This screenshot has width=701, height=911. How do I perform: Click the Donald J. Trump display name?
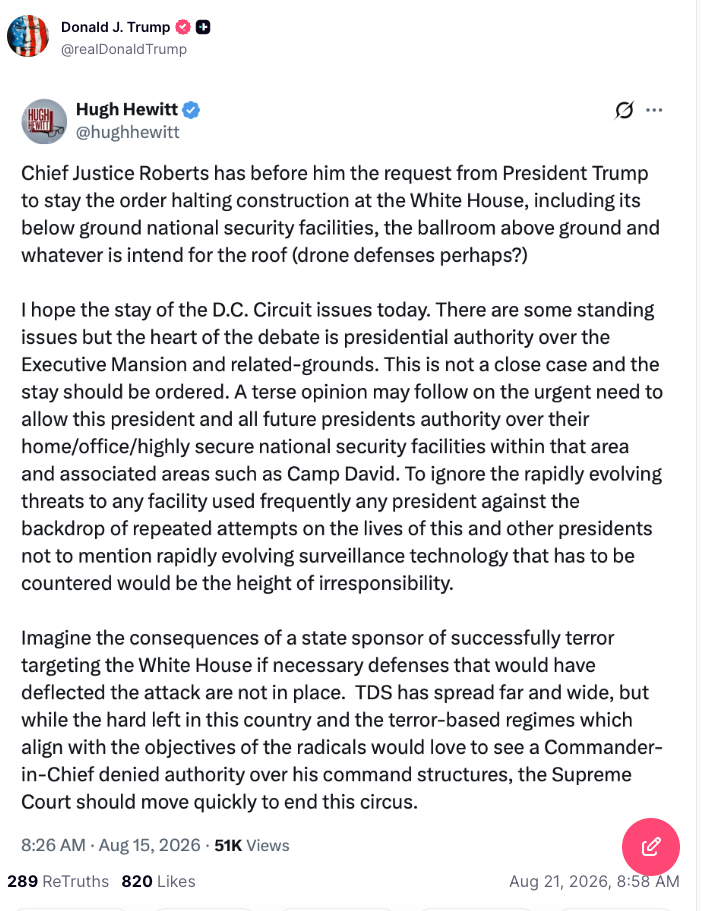[115, 27]
